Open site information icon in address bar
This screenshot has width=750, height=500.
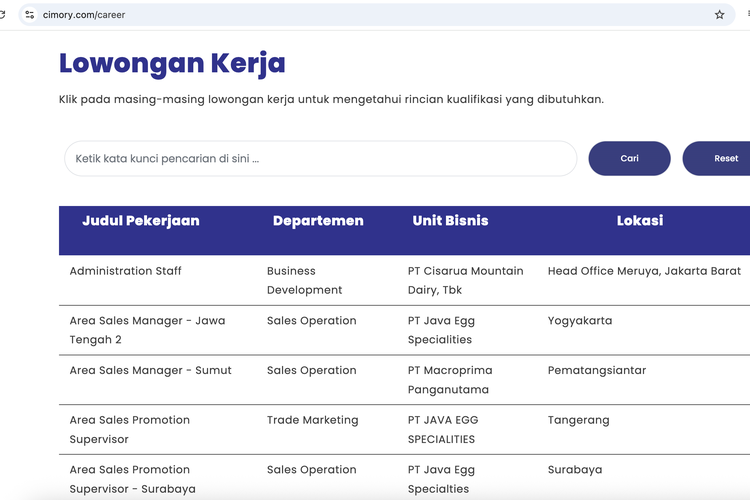click(x=30, y=15)
